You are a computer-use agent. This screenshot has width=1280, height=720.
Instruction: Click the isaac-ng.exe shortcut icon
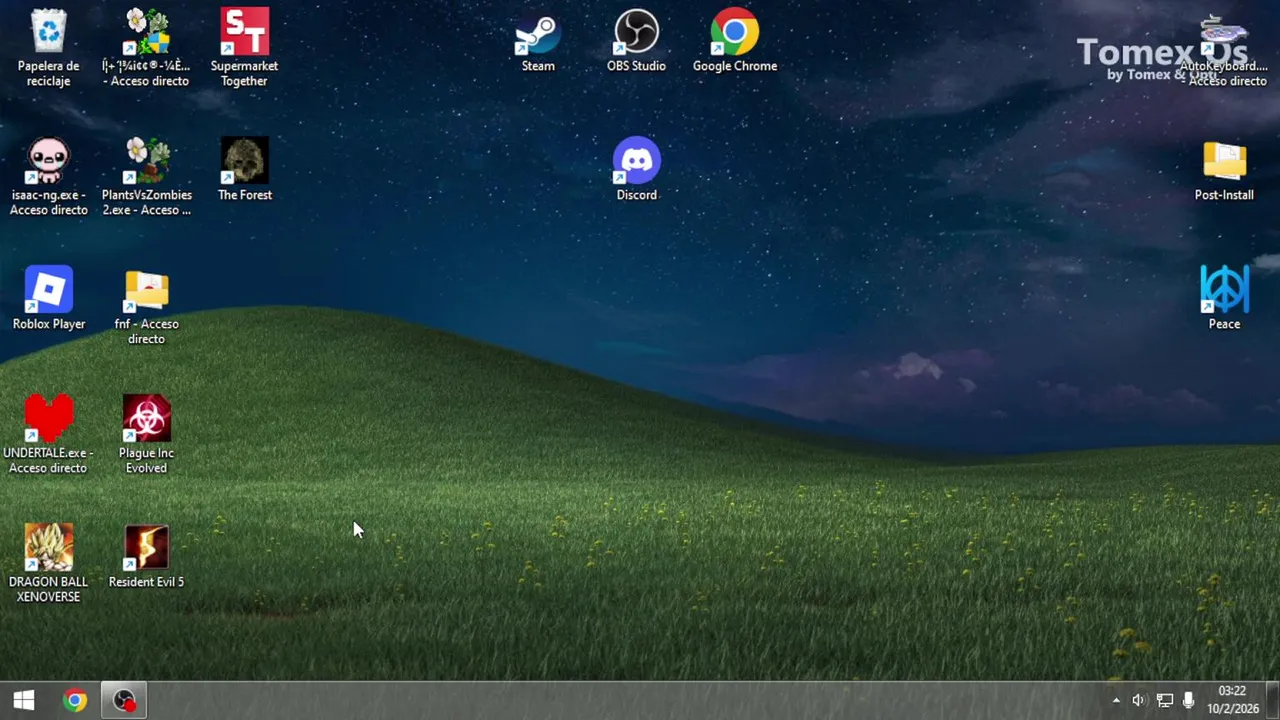[48, 161]
